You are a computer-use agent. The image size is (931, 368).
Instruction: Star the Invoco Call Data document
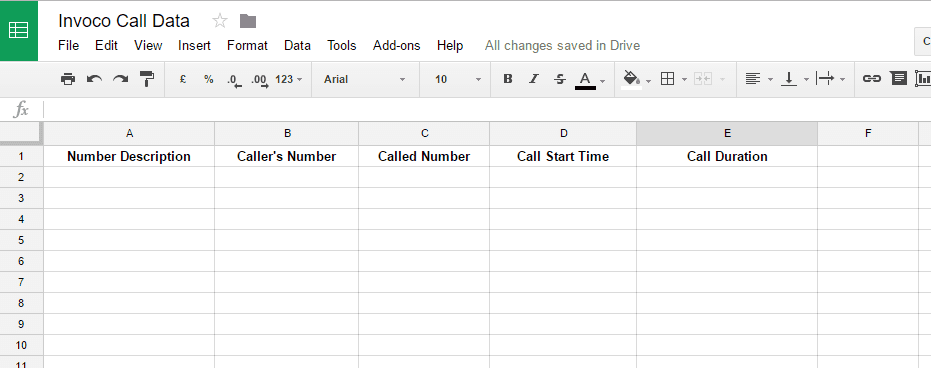tap(220, 21)
